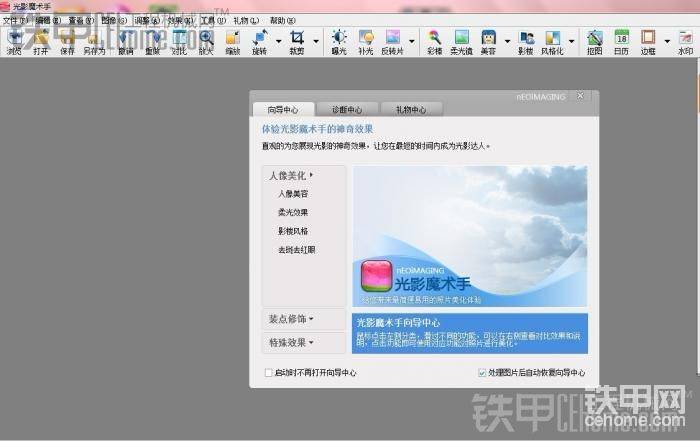The image size is (700, 441).
Task: Click the 放大 (zoom in) magnifier icon
Action: point(206,42)
